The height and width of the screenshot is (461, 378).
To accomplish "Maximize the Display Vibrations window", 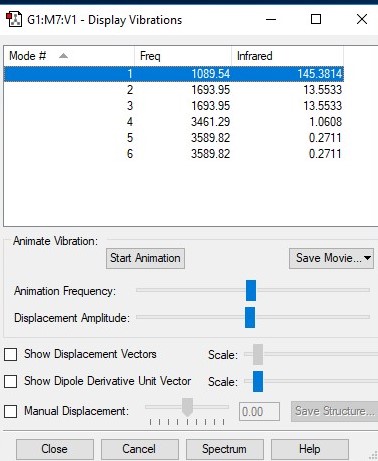I will coord(316,19).
